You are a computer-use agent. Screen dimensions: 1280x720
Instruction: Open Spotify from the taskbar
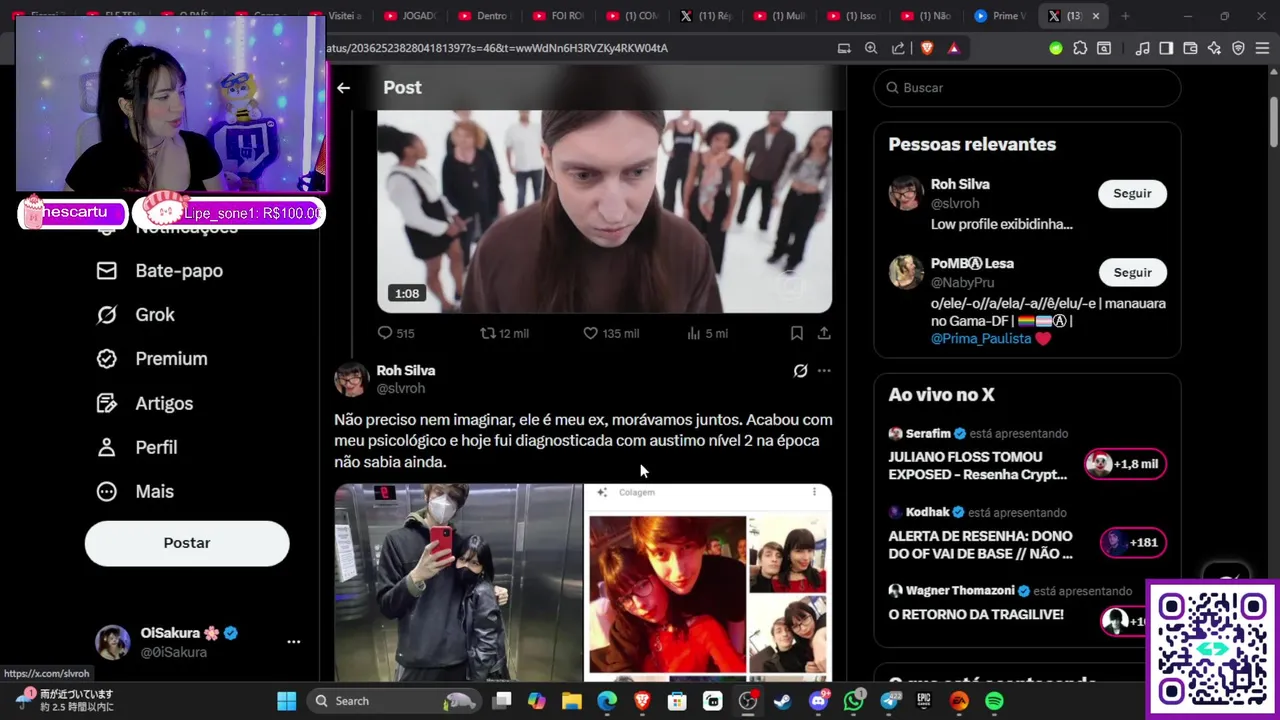point(994,701)
